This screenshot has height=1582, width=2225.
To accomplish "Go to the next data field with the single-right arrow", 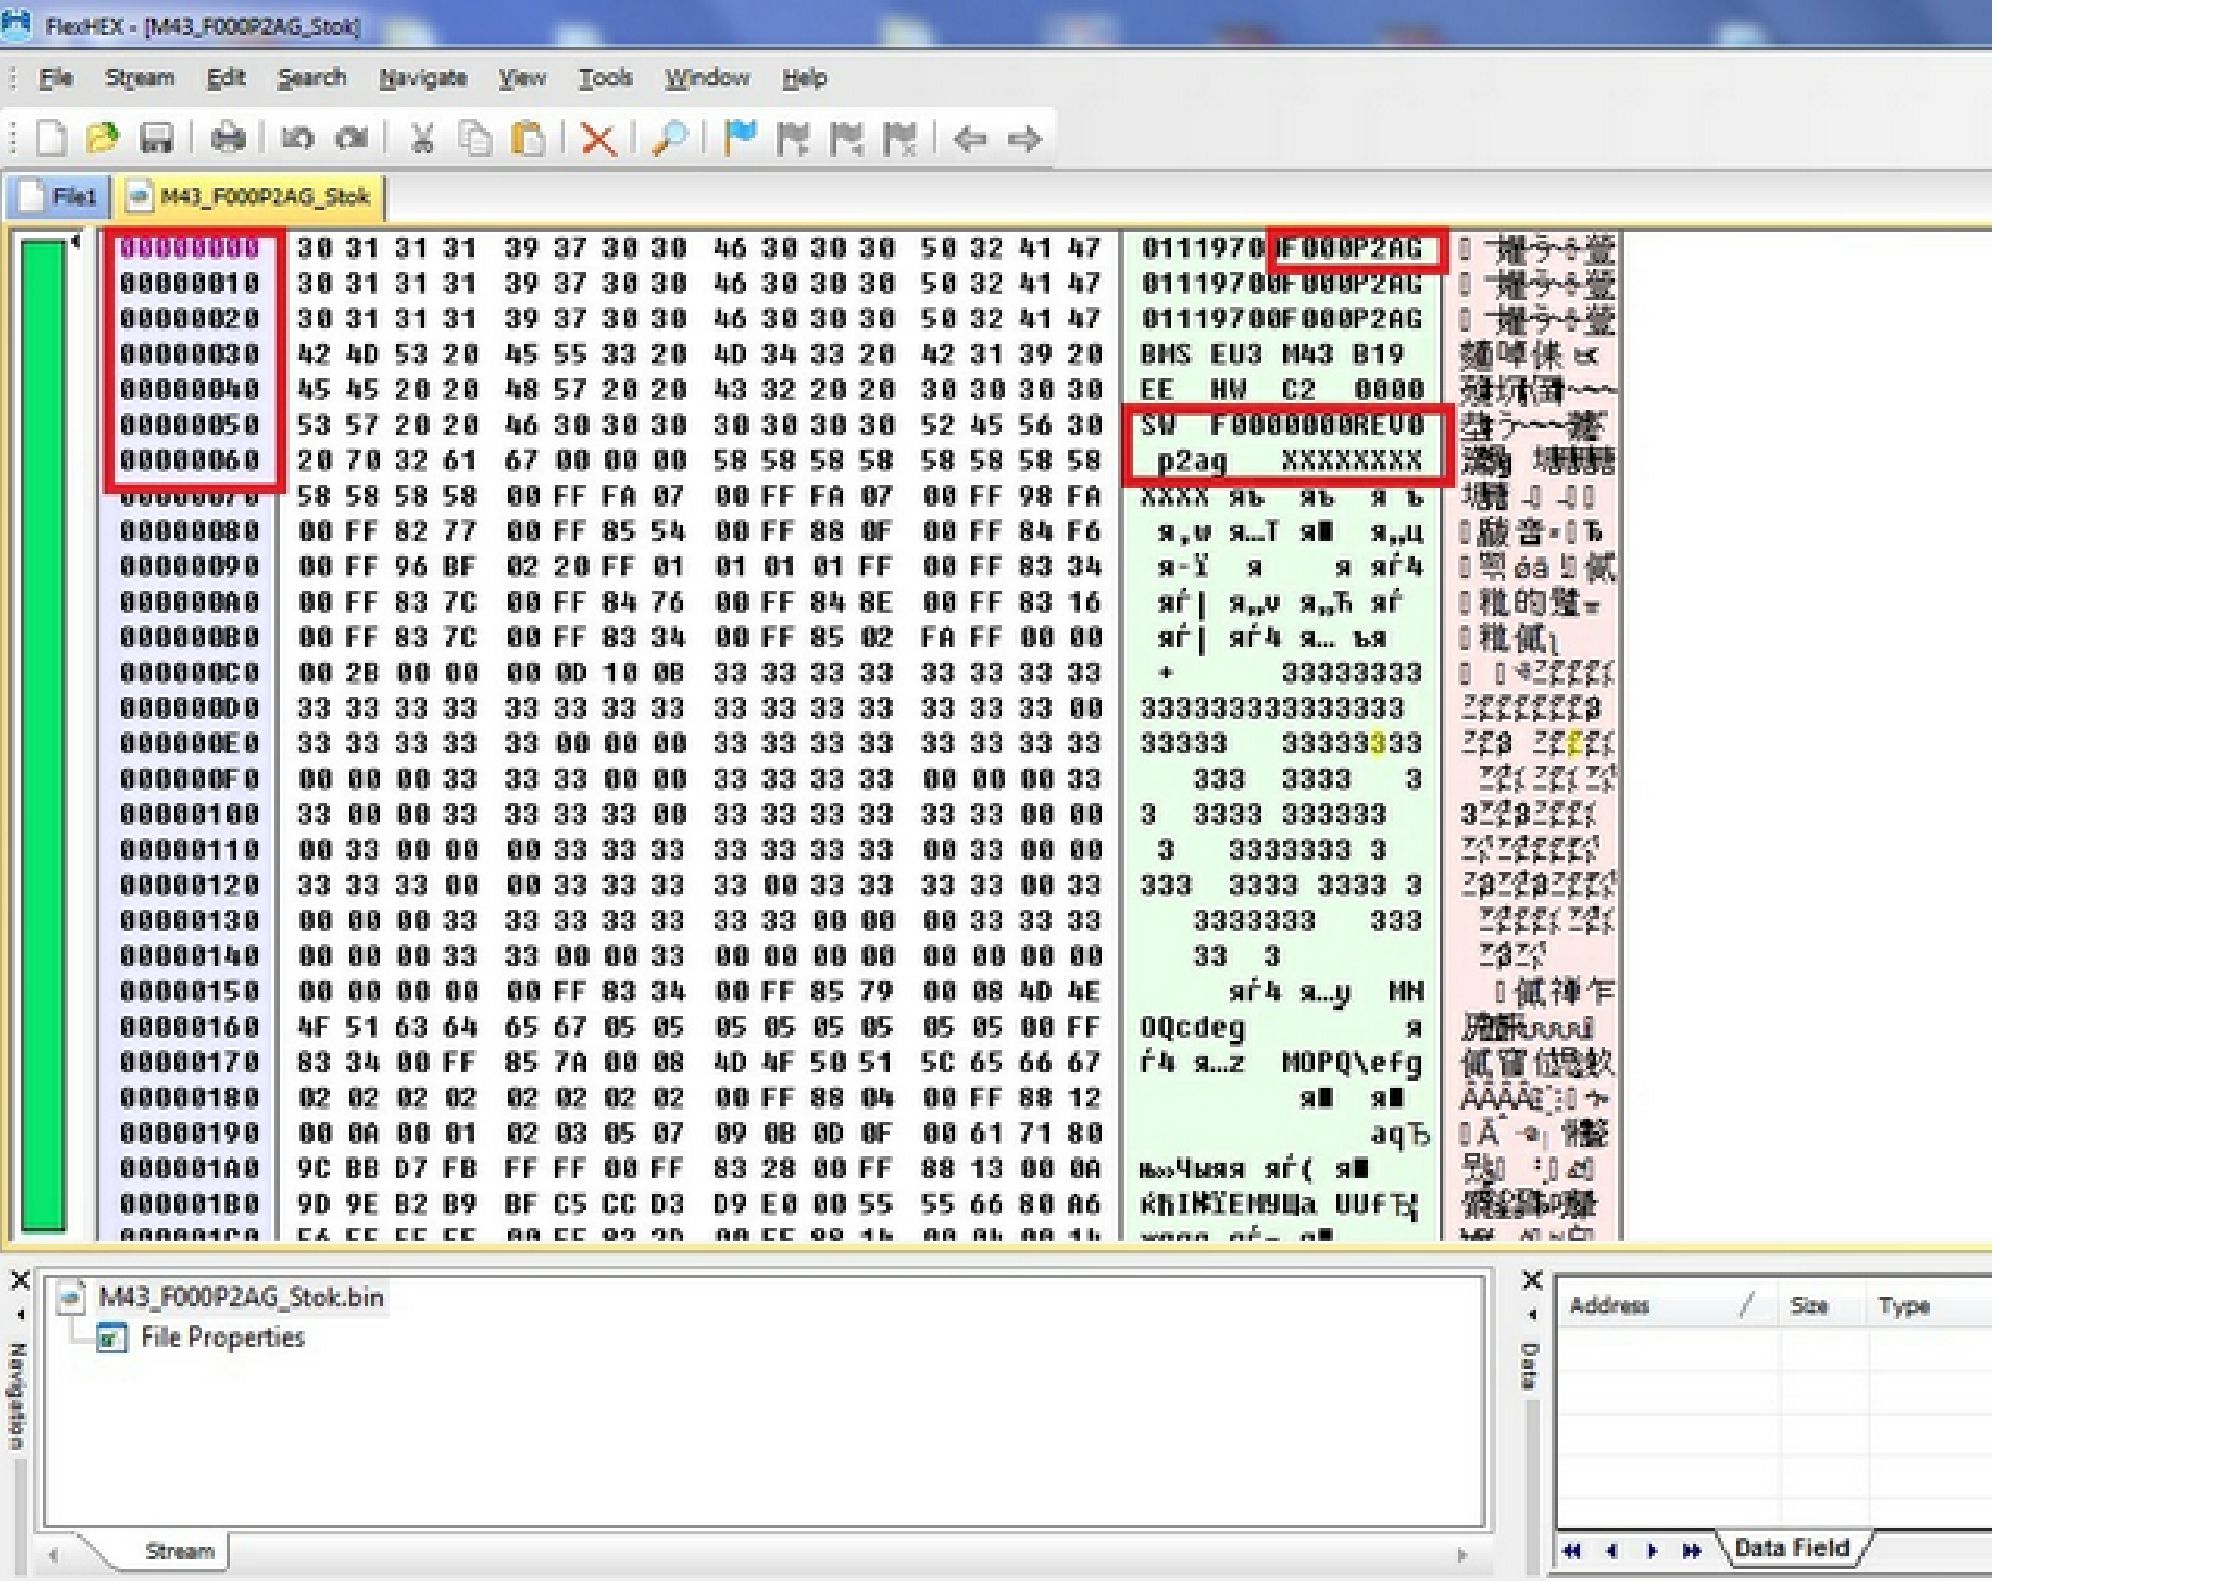I will (1651, 1551).
